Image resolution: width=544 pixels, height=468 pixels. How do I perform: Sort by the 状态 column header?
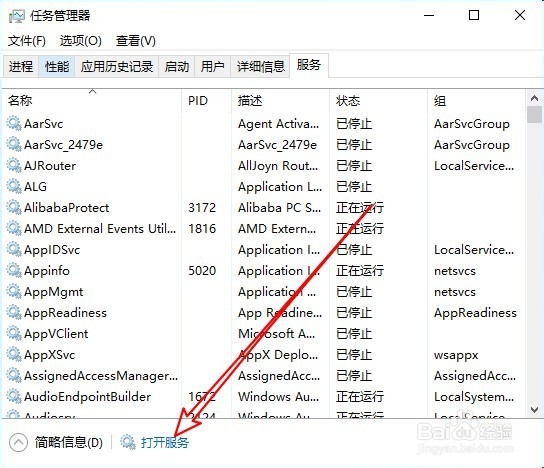pos(379,101)
